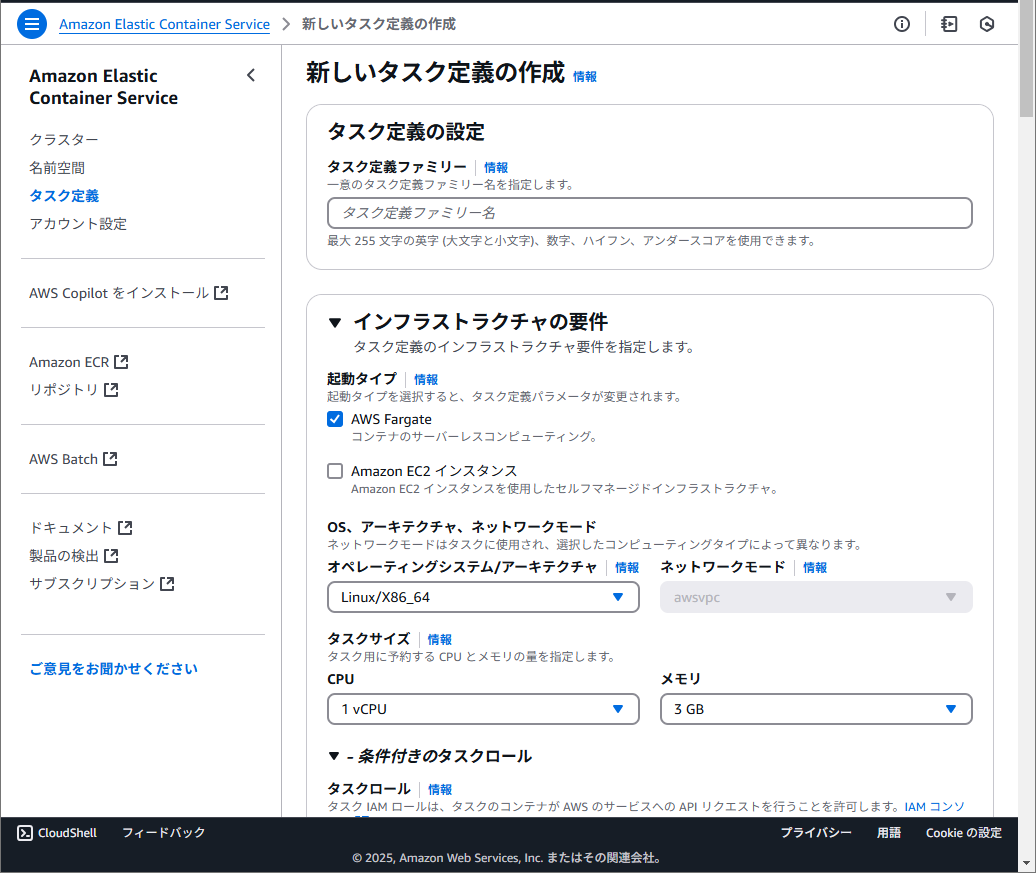Go to 名前空間 in the sidebar
Screen dimensions: 1036x873
[x=57, y=168]
